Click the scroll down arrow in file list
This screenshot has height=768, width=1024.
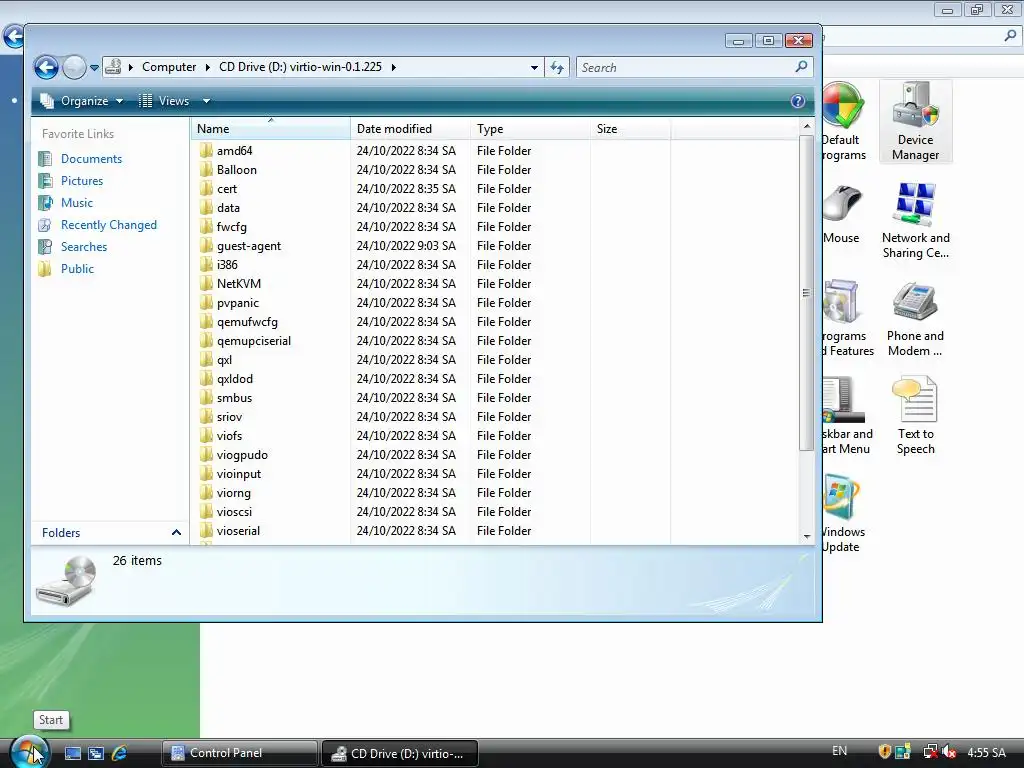coord(807,536)
